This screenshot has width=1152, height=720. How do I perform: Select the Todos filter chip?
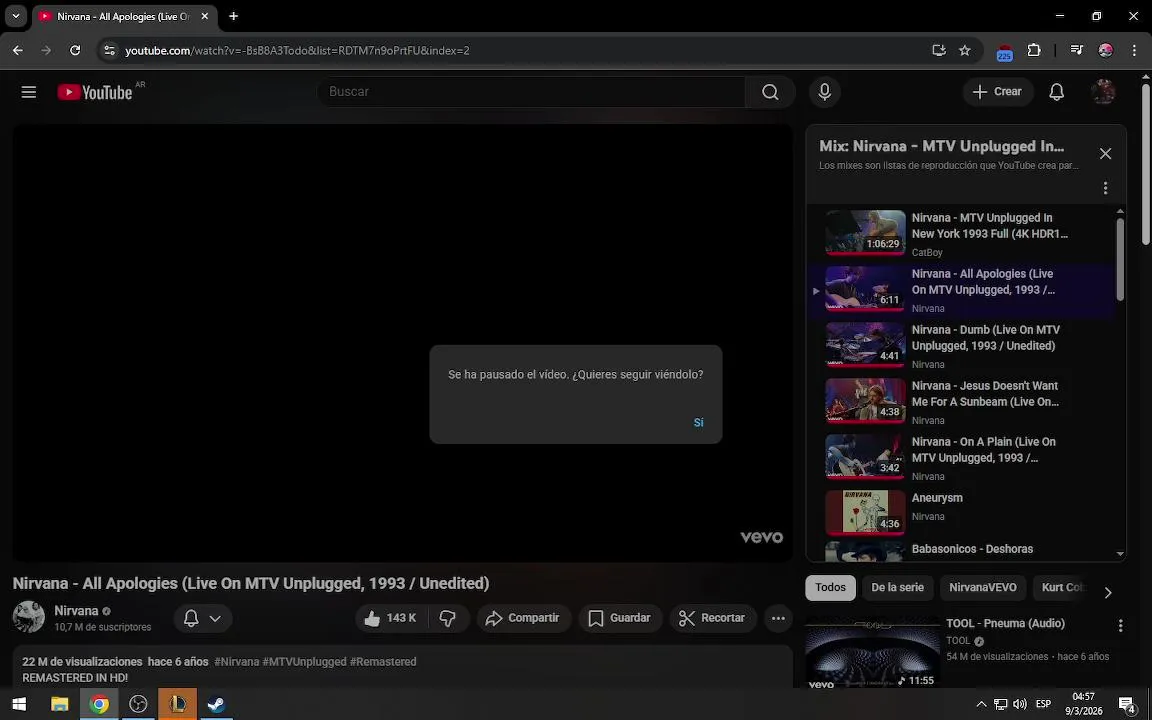[x=830, y=588]
